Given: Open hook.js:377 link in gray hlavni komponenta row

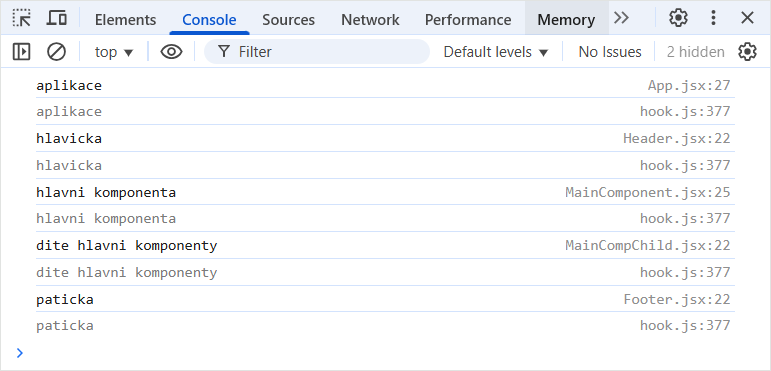Looking at the screenshot, I should 685,218.
